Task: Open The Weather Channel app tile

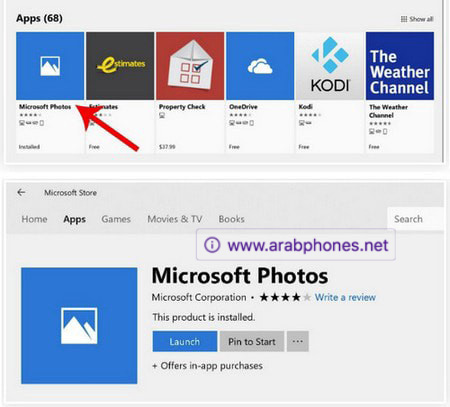Action: click(x=400, y=66)
